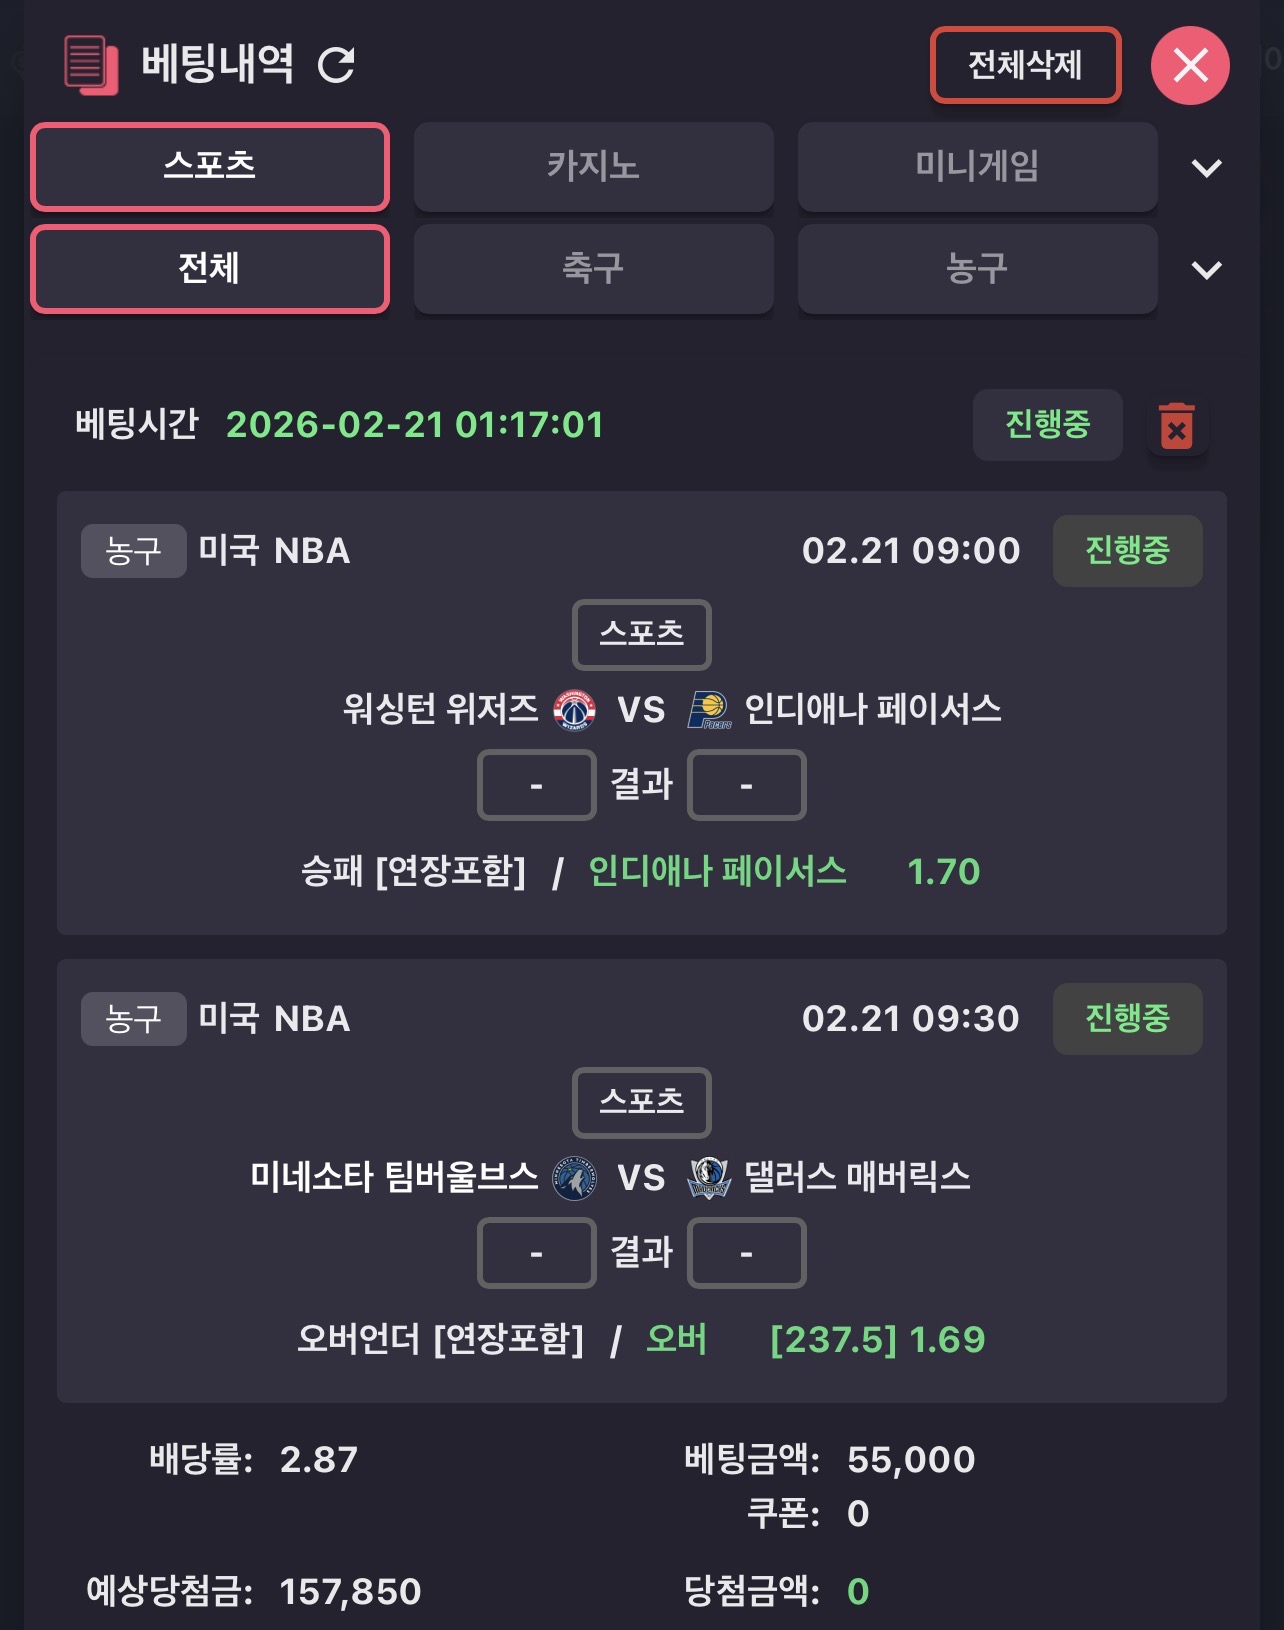Click the betting history document icon

click(x=90, y=65)
